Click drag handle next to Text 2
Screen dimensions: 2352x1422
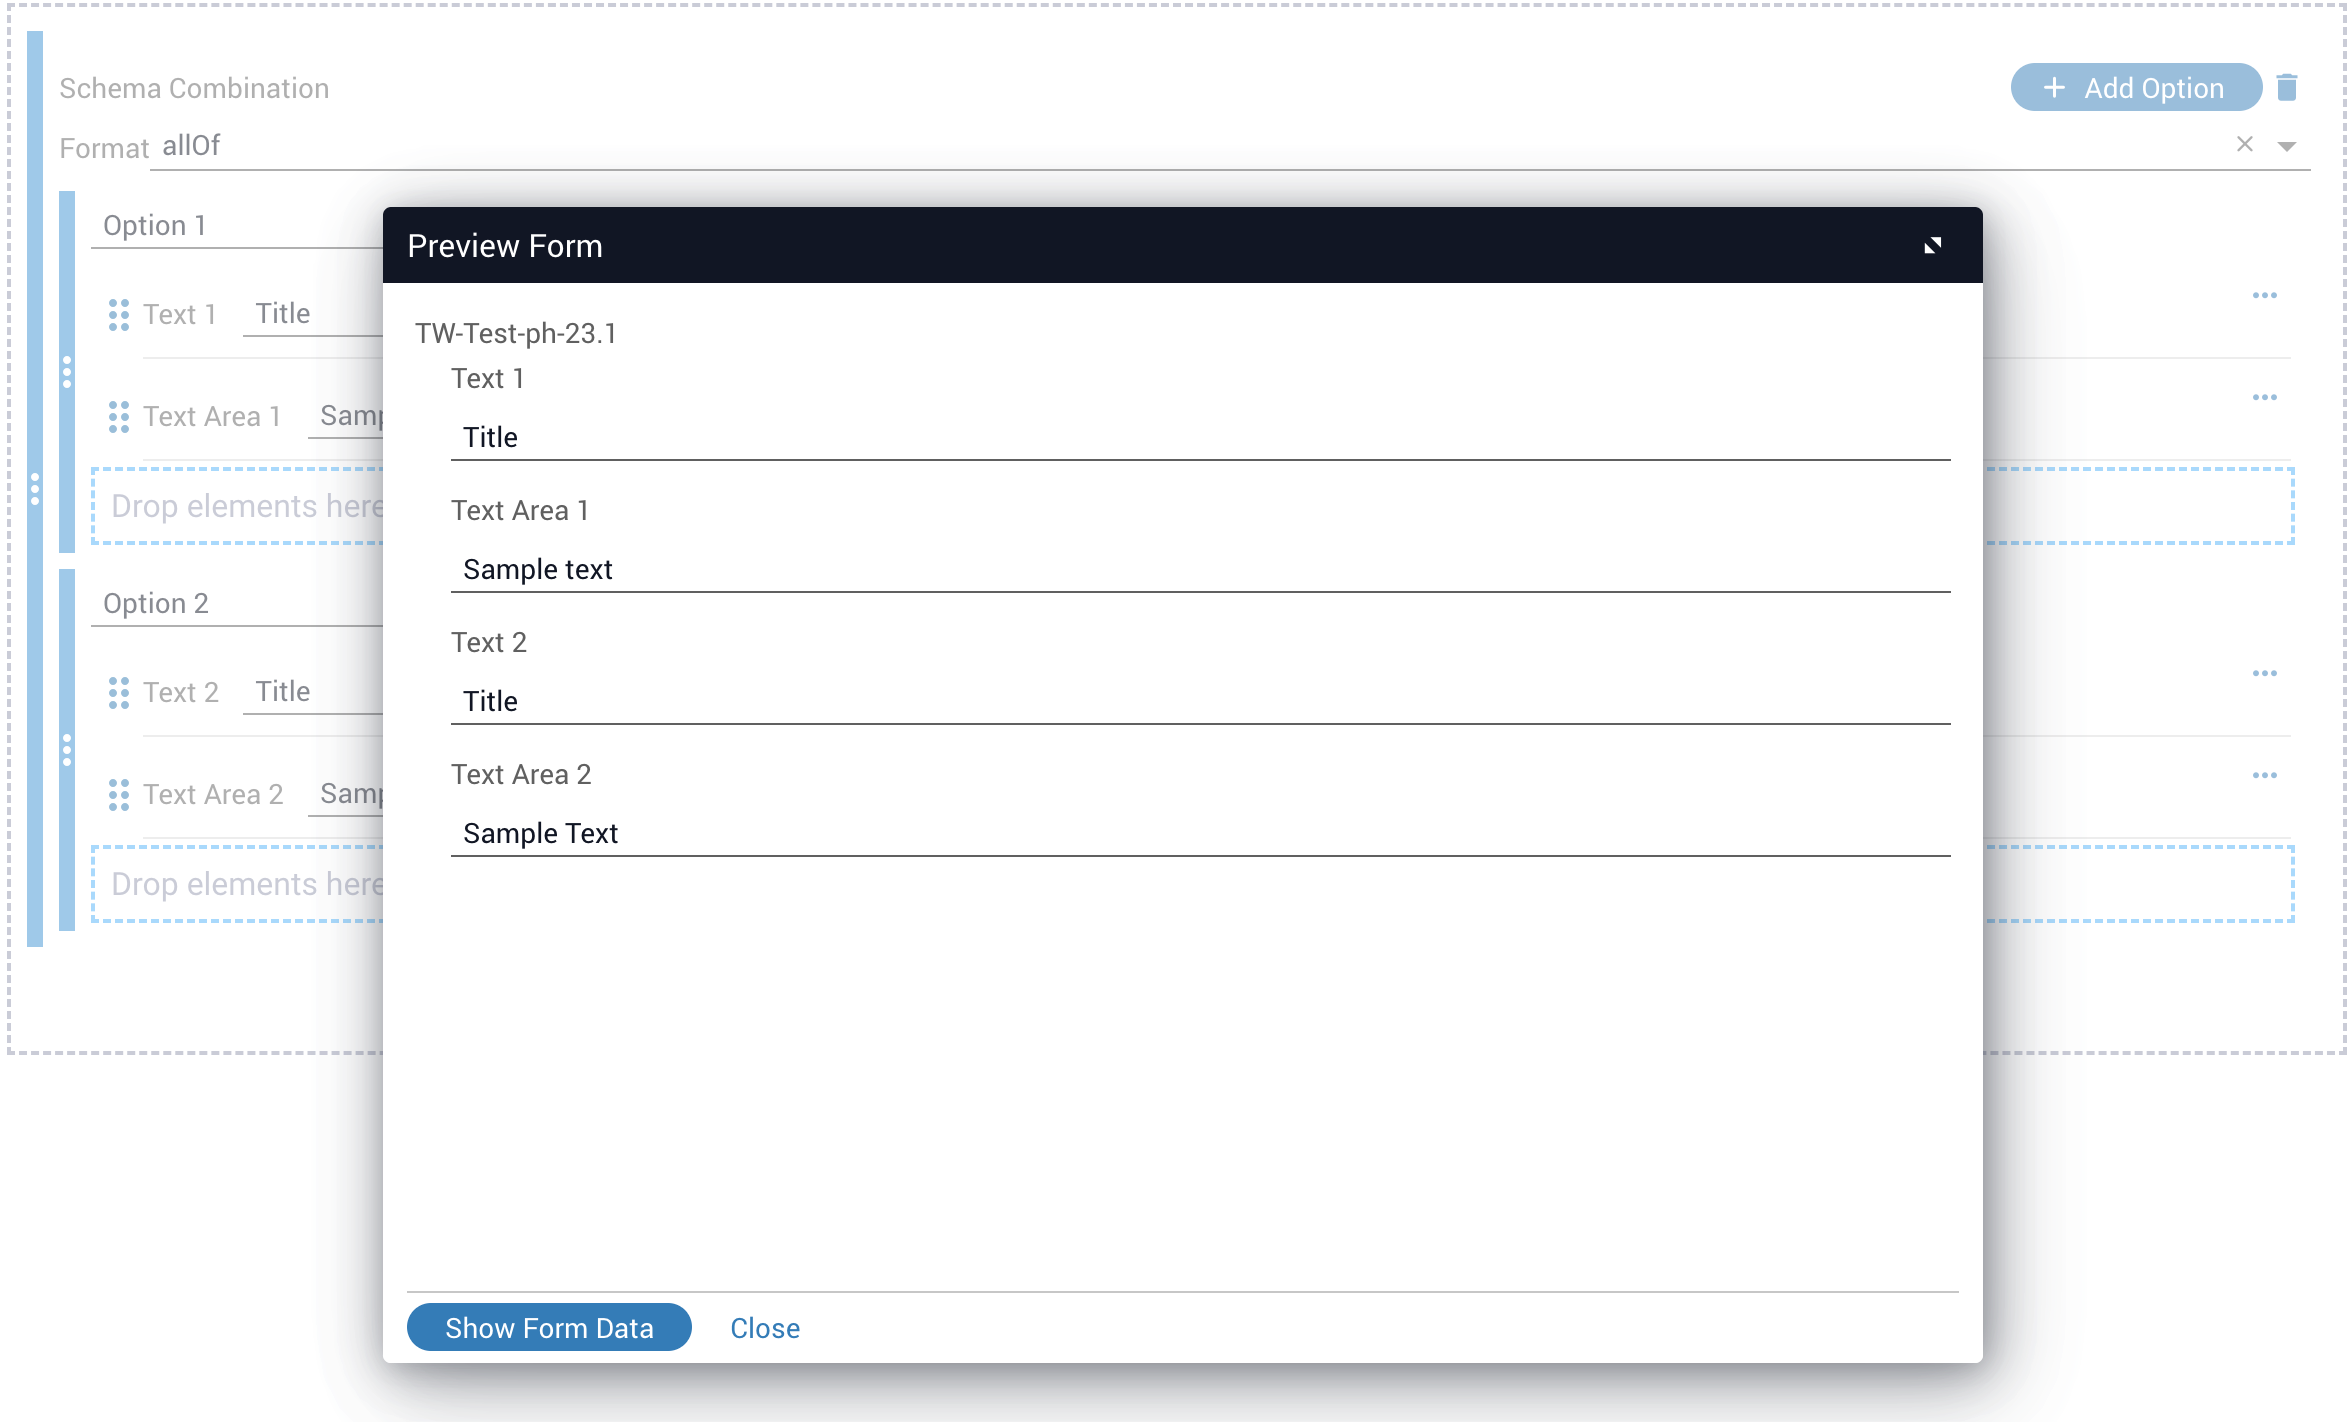(x=119, y=693)
